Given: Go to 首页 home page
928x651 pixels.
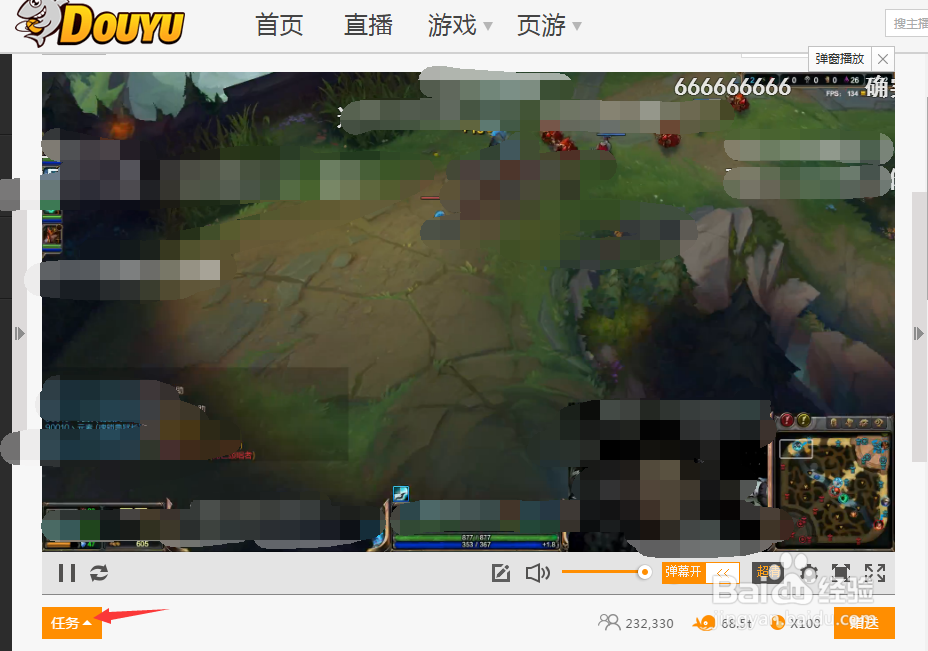Looking at the screenshot, I should [279, 25].
